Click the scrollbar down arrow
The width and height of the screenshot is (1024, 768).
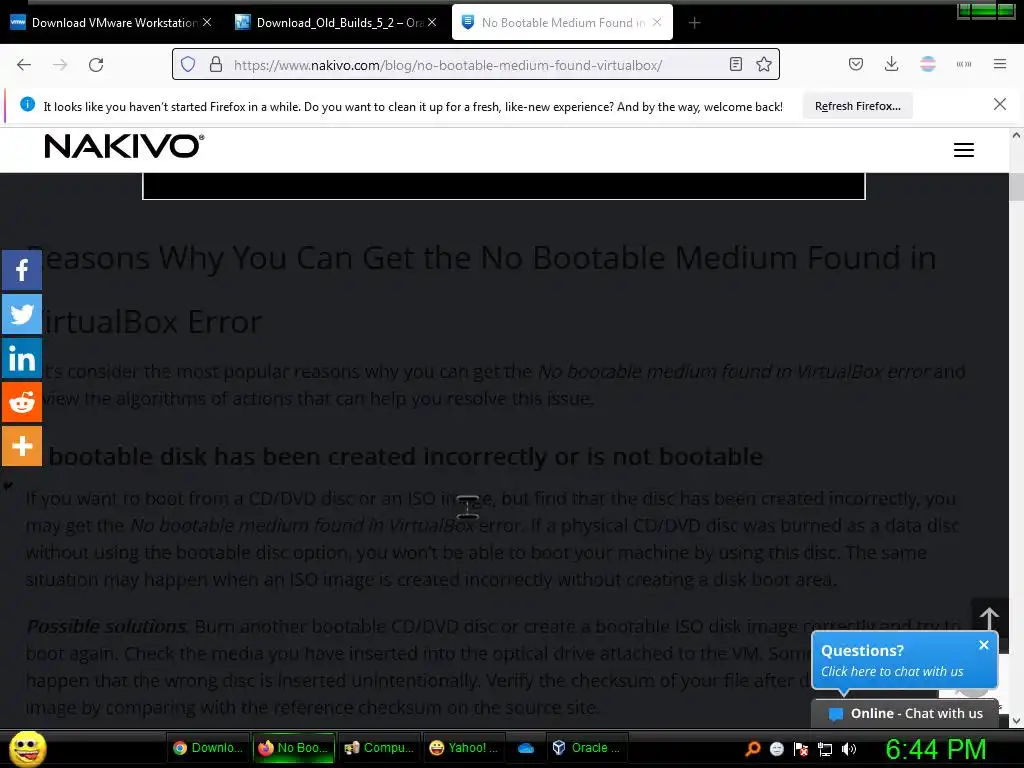[x=1016, y=721]
